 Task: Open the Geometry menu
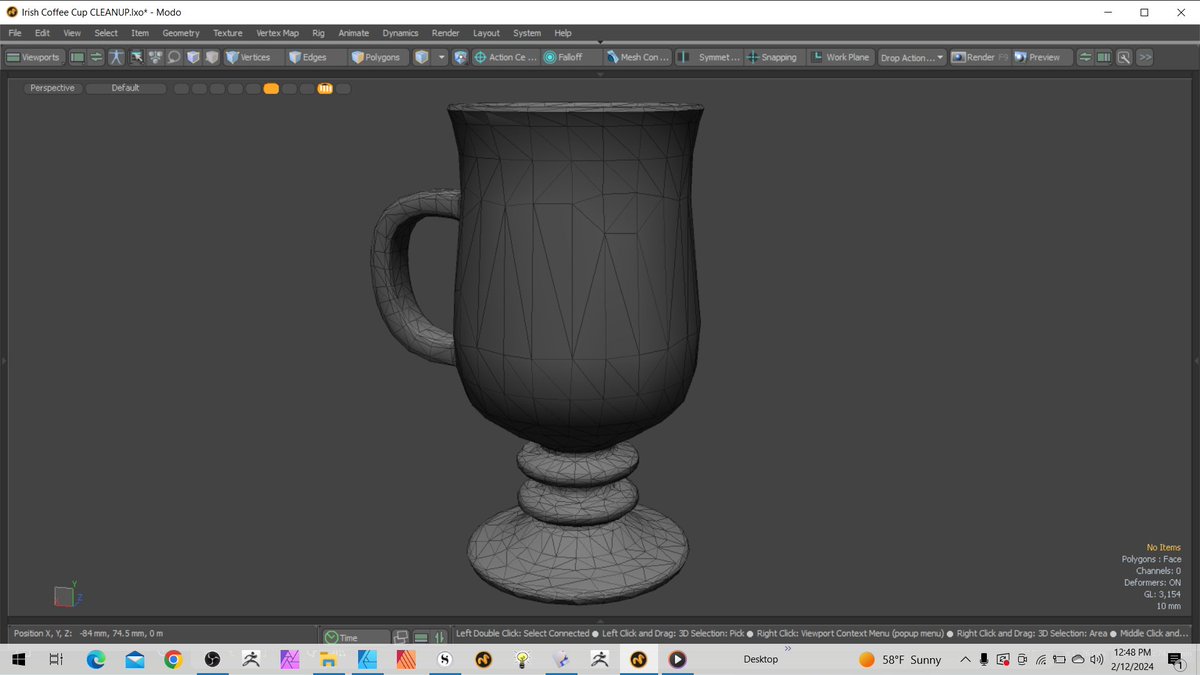181,33
